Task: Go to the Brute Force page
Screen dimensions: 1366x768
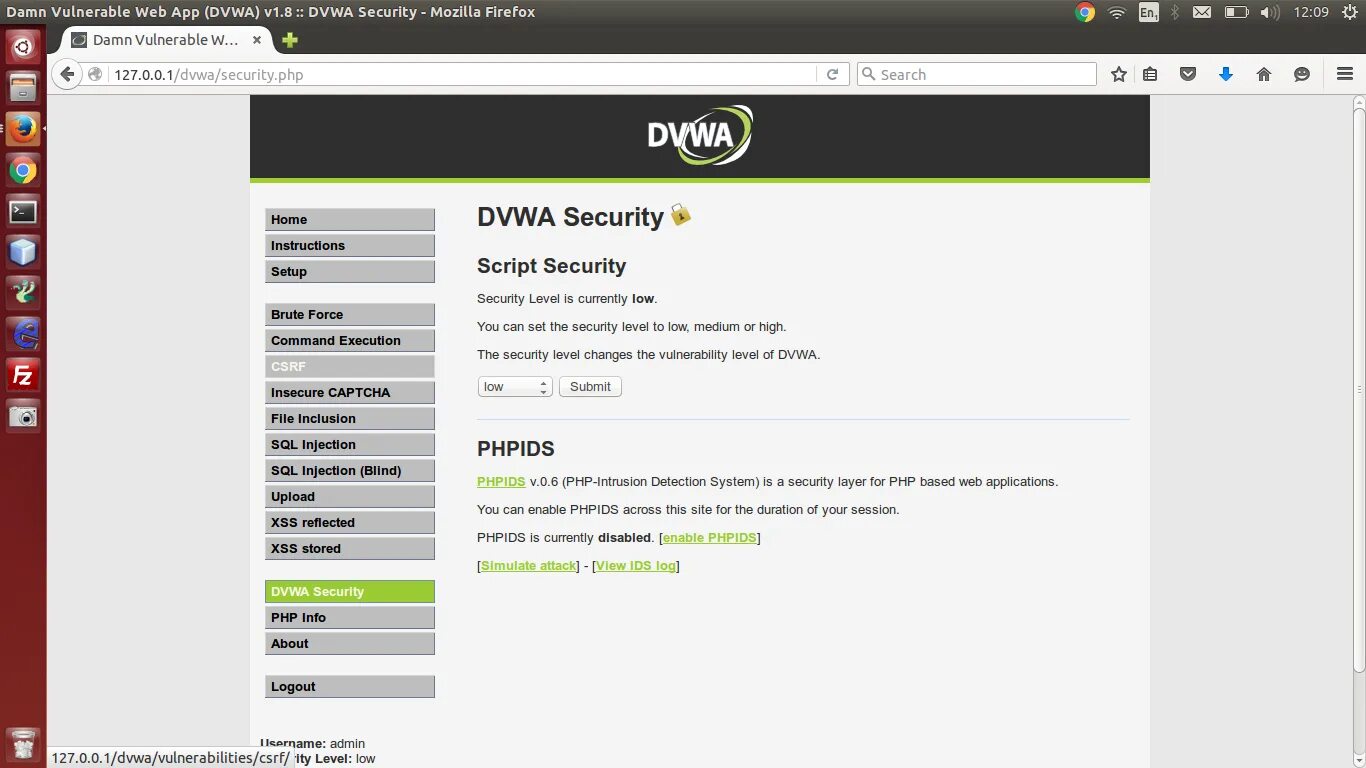Action: point(350,315)
